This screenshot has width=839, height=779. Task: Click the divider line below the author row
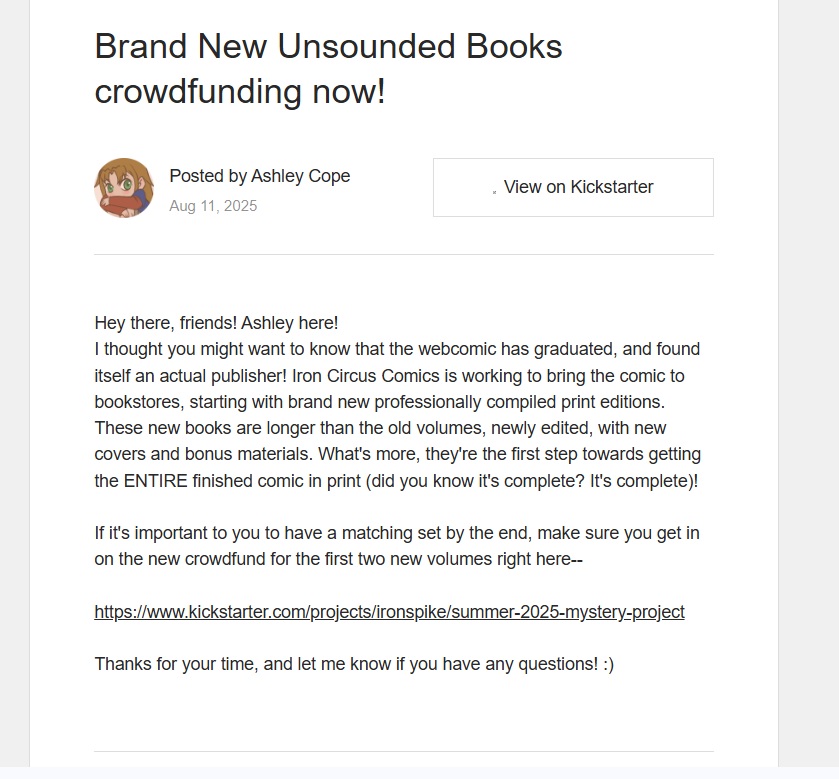click(x=403, y=254)
